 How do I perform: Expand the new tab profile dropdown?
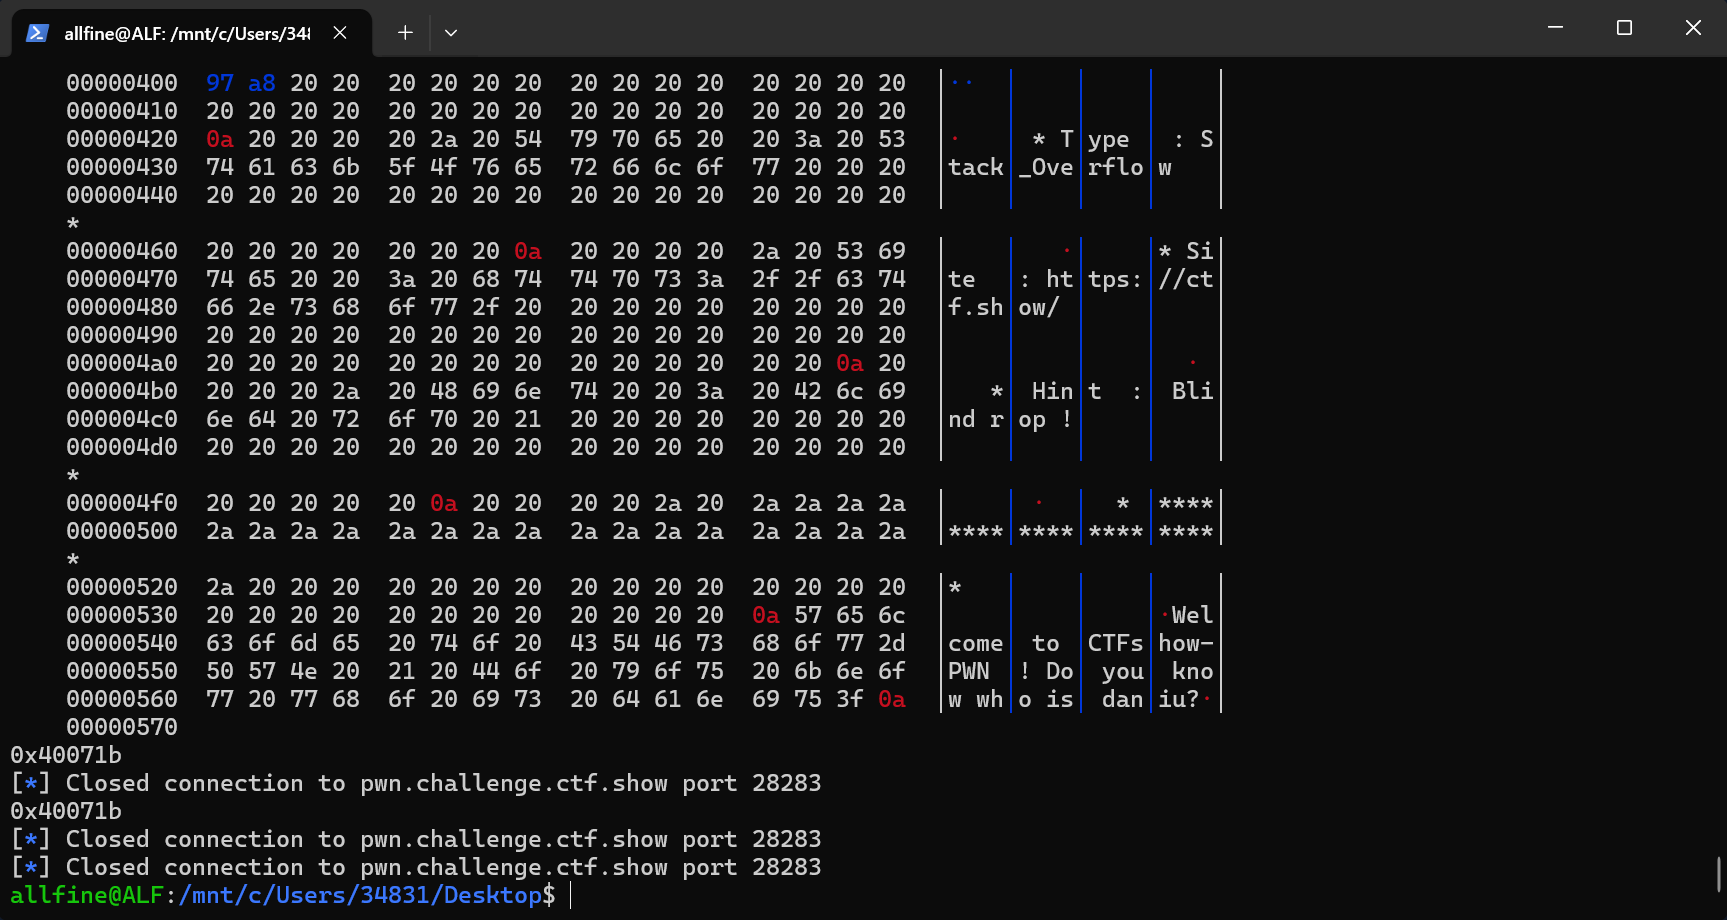tap(451, 33)
